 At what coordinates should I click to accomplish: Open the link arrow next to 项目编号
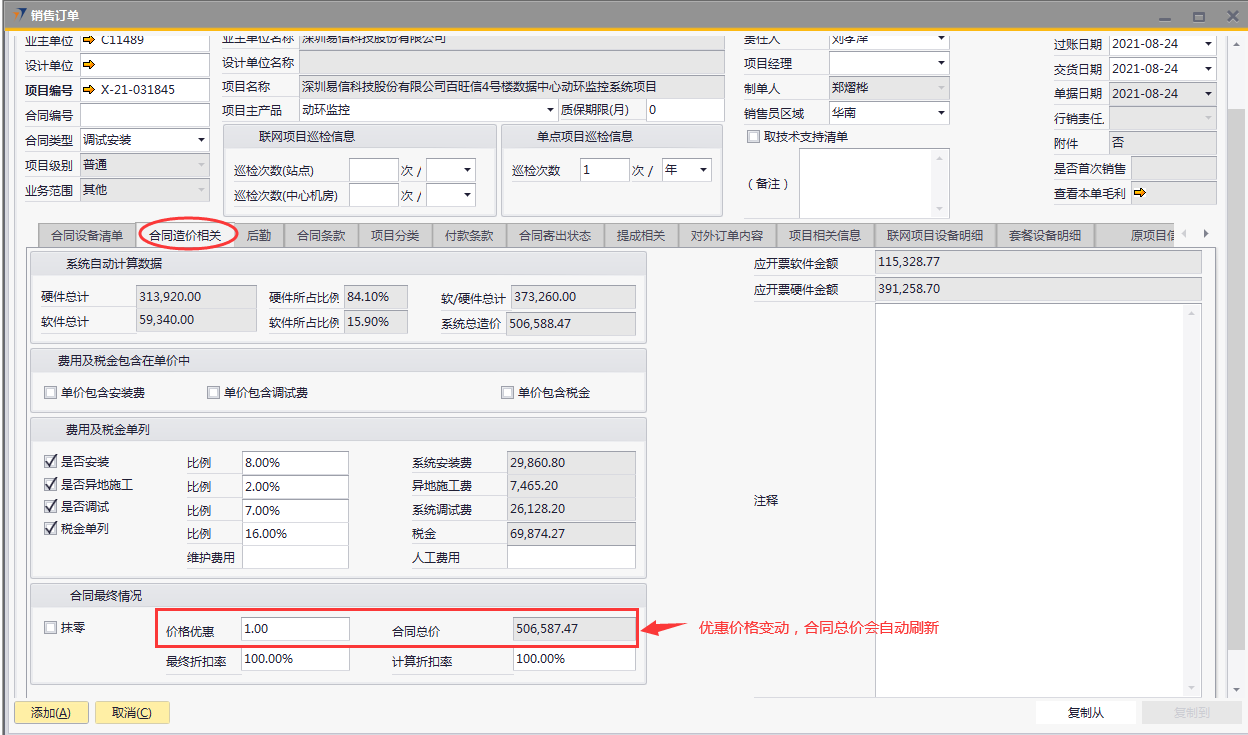click(89, 90)
